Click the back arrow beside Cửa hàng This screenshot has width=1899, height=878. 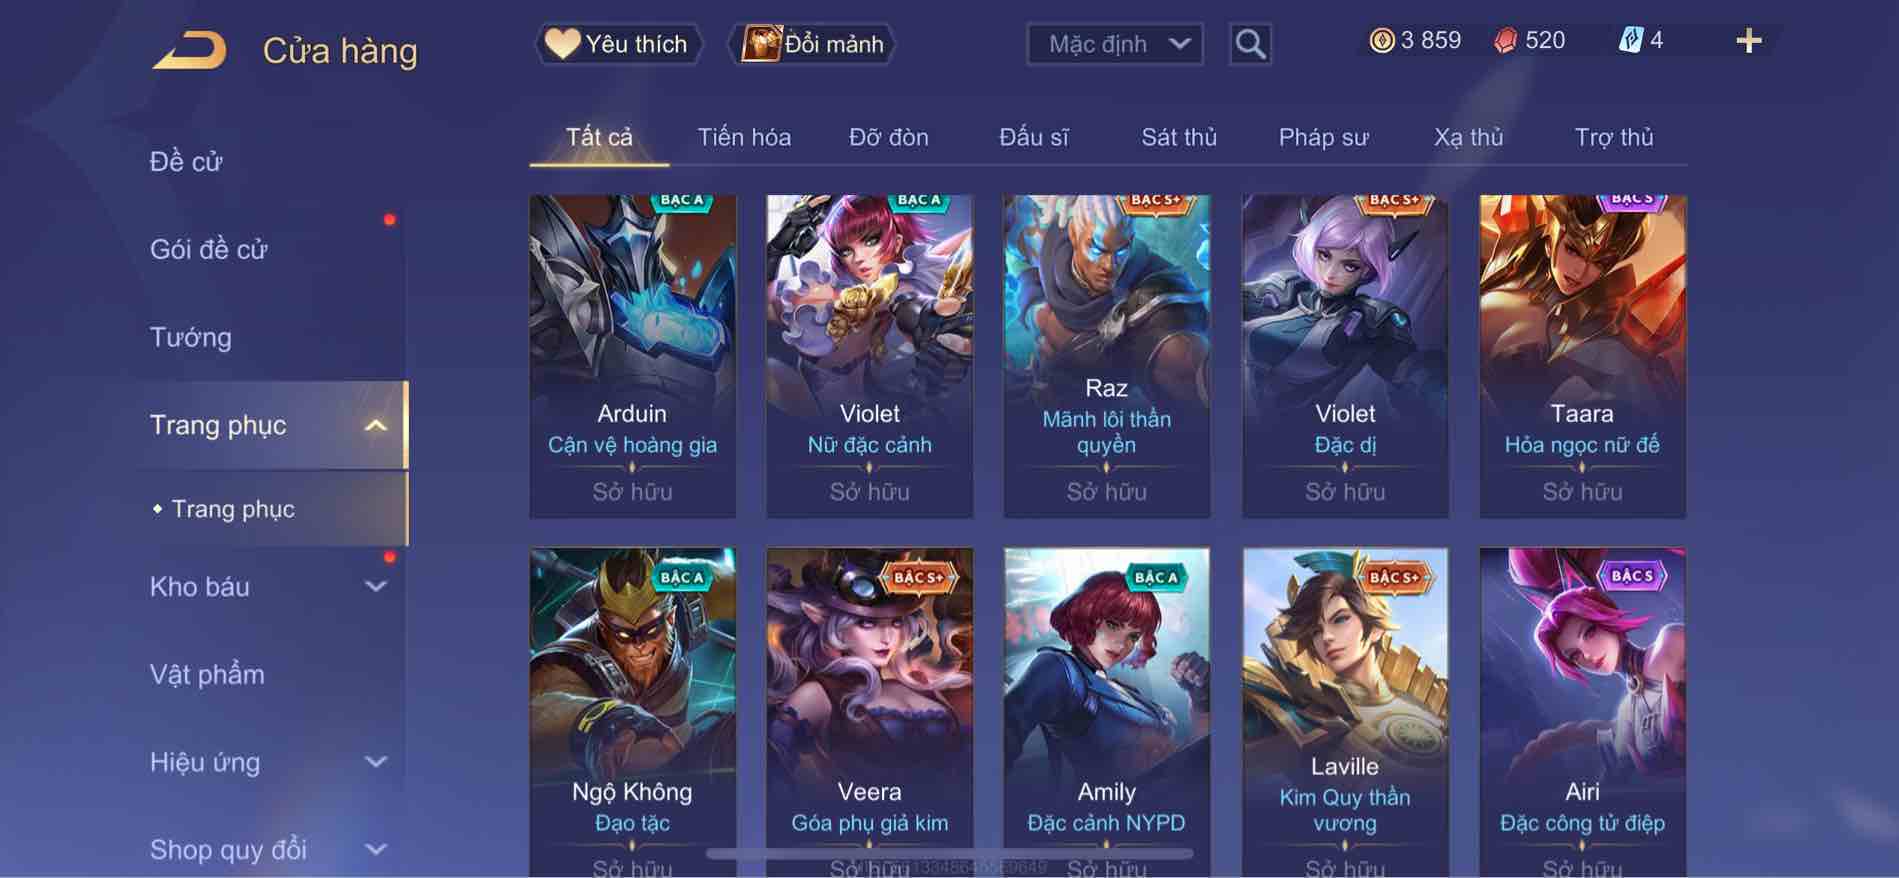(189, 50)
